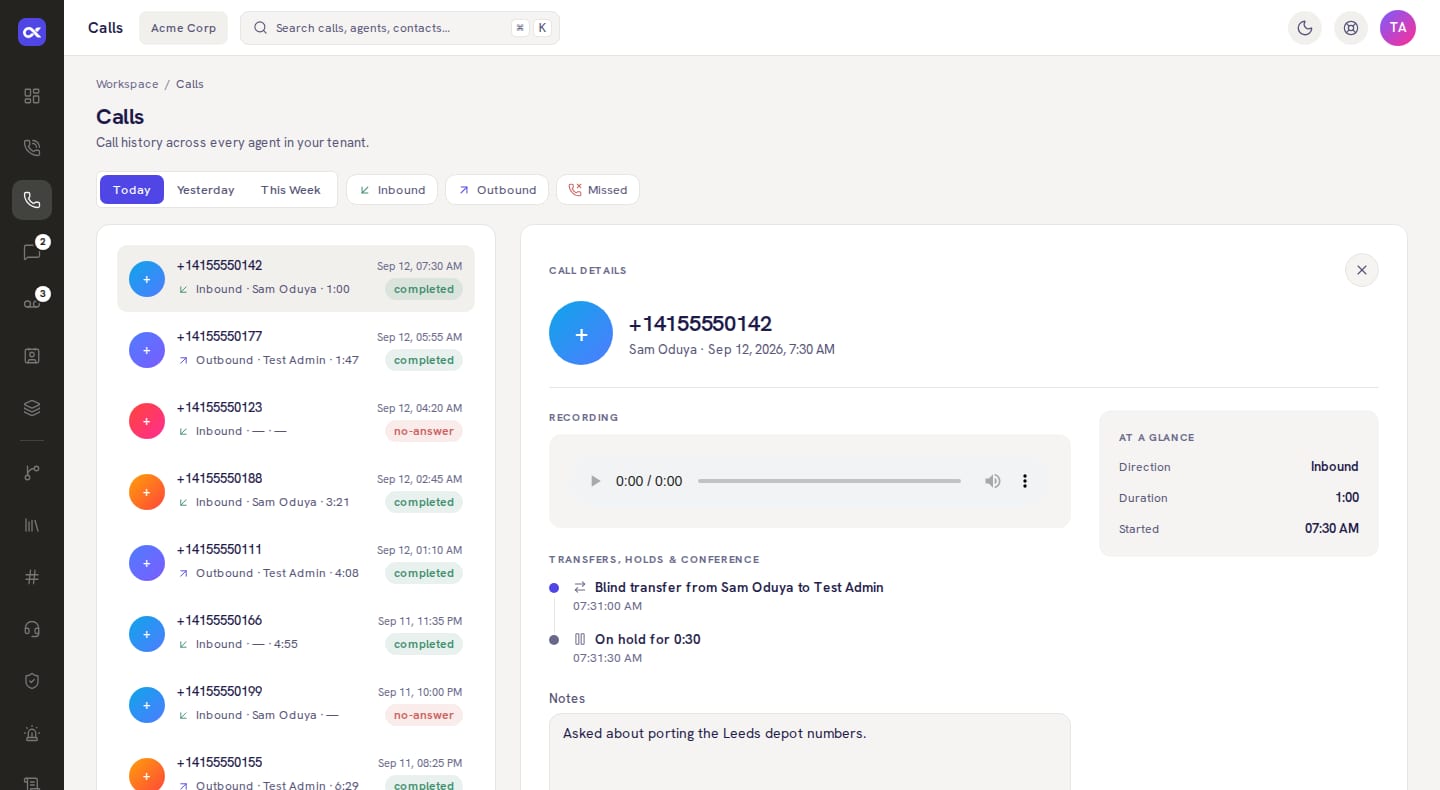Filter calls by Outbound
The image size is (1440, 790).
[x=497, y=190]
